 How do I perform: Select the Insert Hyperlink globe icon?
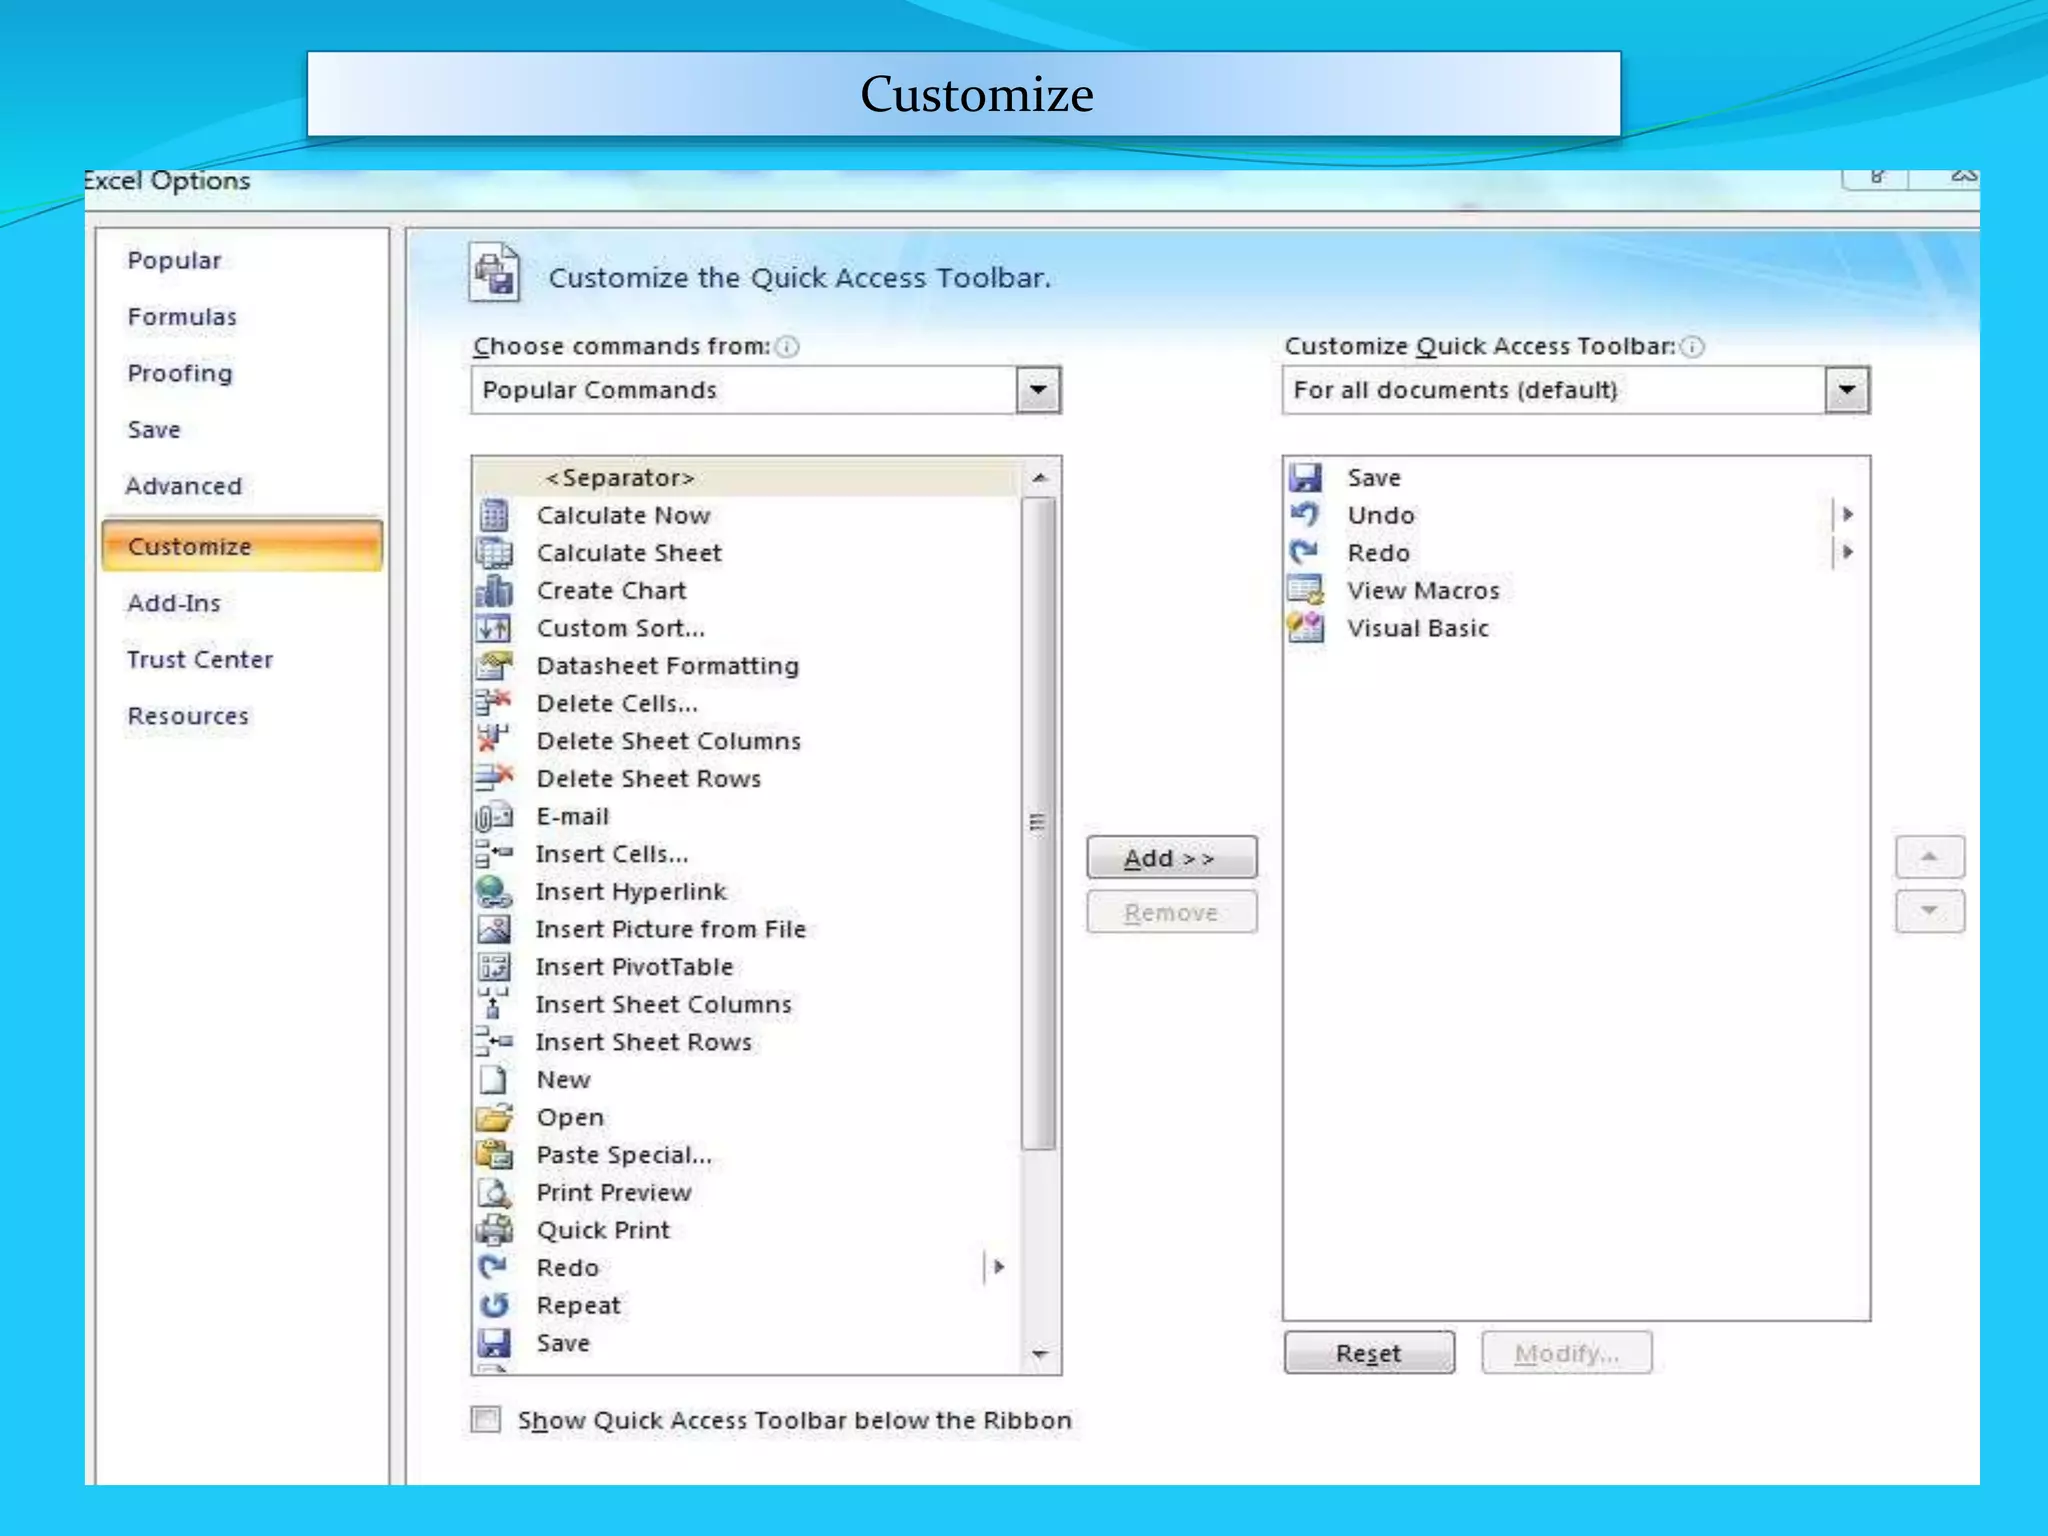coord(494,891)
